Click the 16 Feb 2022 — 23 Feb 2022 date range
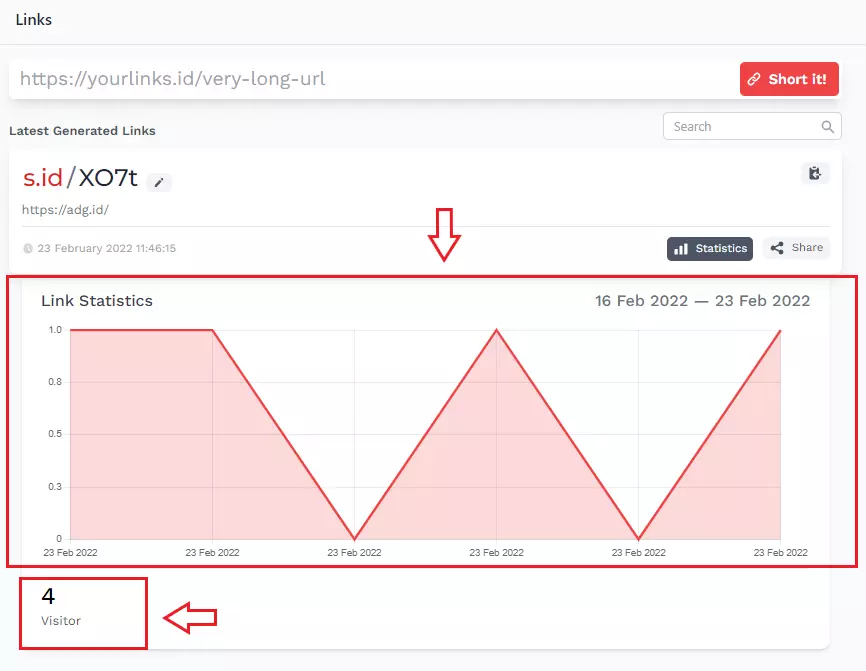The image size is (866, 671). pyautogui.click(x=702, y=300)
